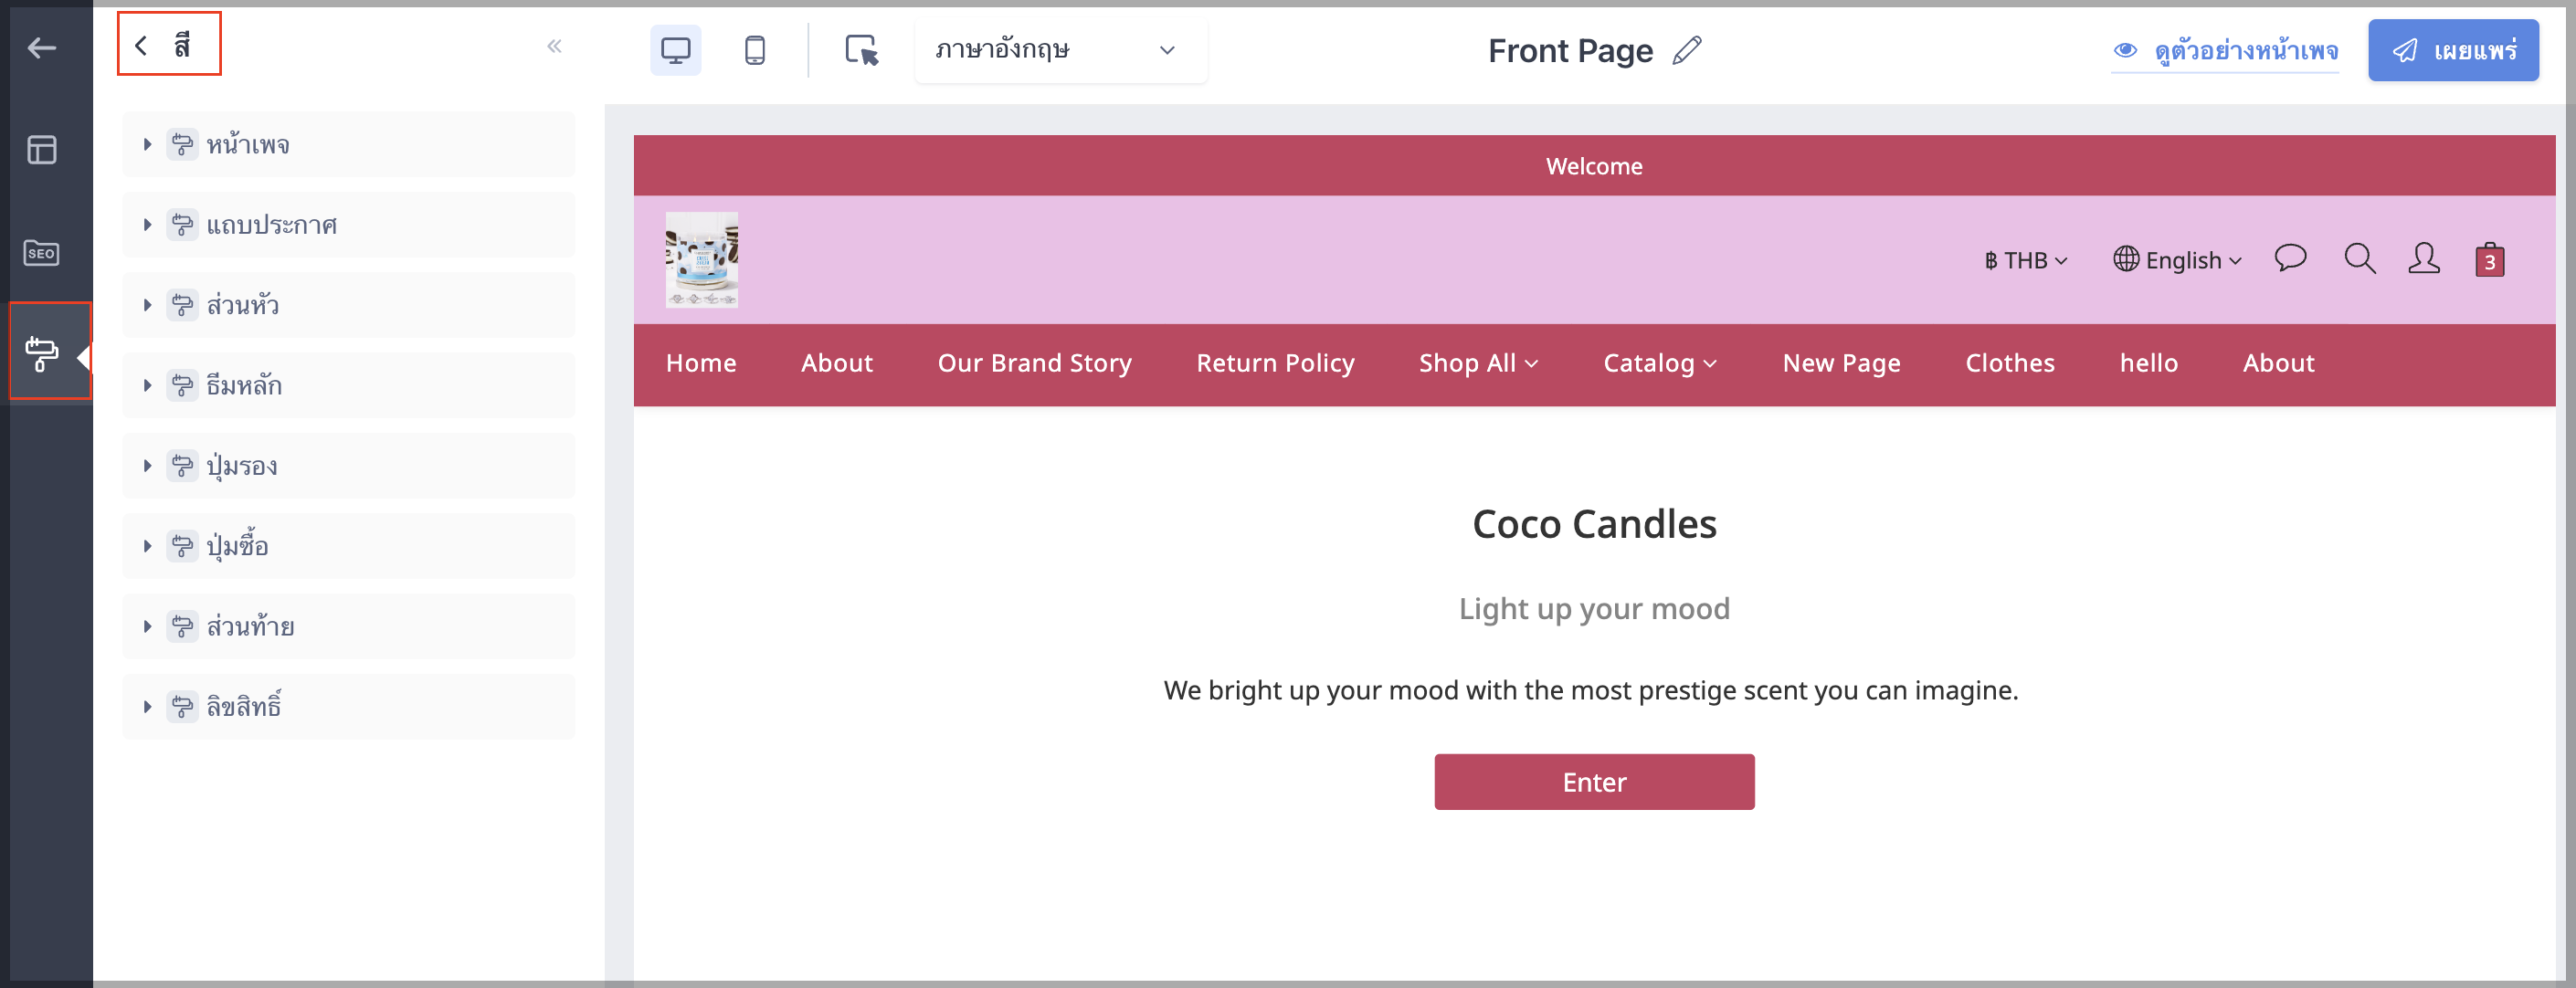Open the shopping bag cart icon
This screenshot has width=2576, height=988.
(2489, 260)
